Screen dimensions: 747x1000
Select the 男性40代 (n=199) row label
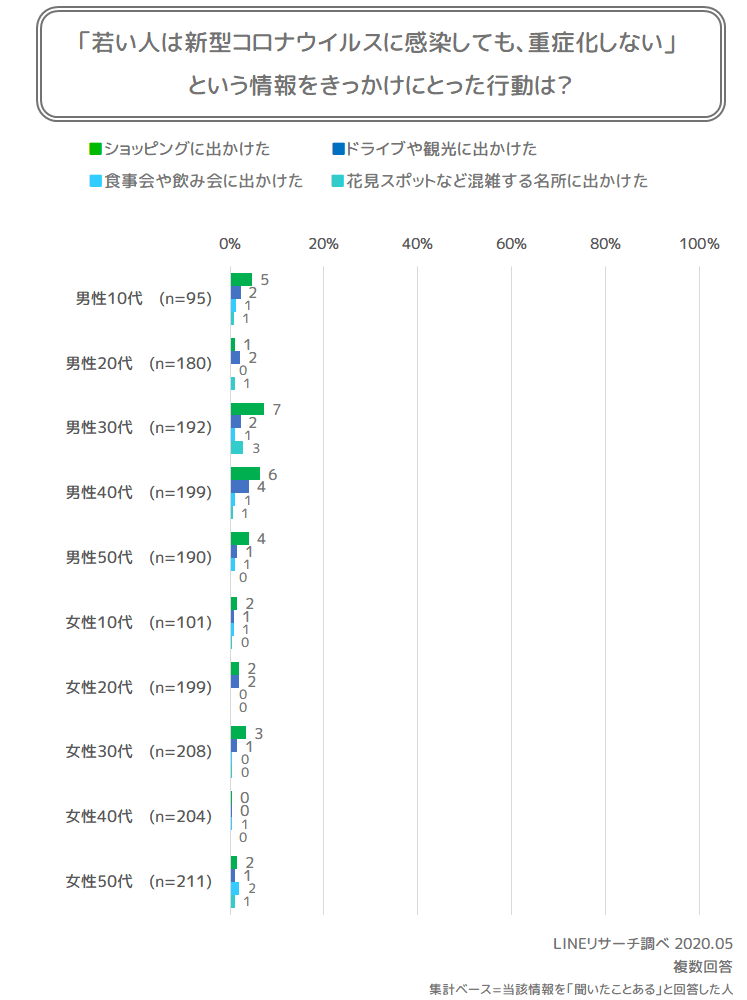(x=138, y=492)
